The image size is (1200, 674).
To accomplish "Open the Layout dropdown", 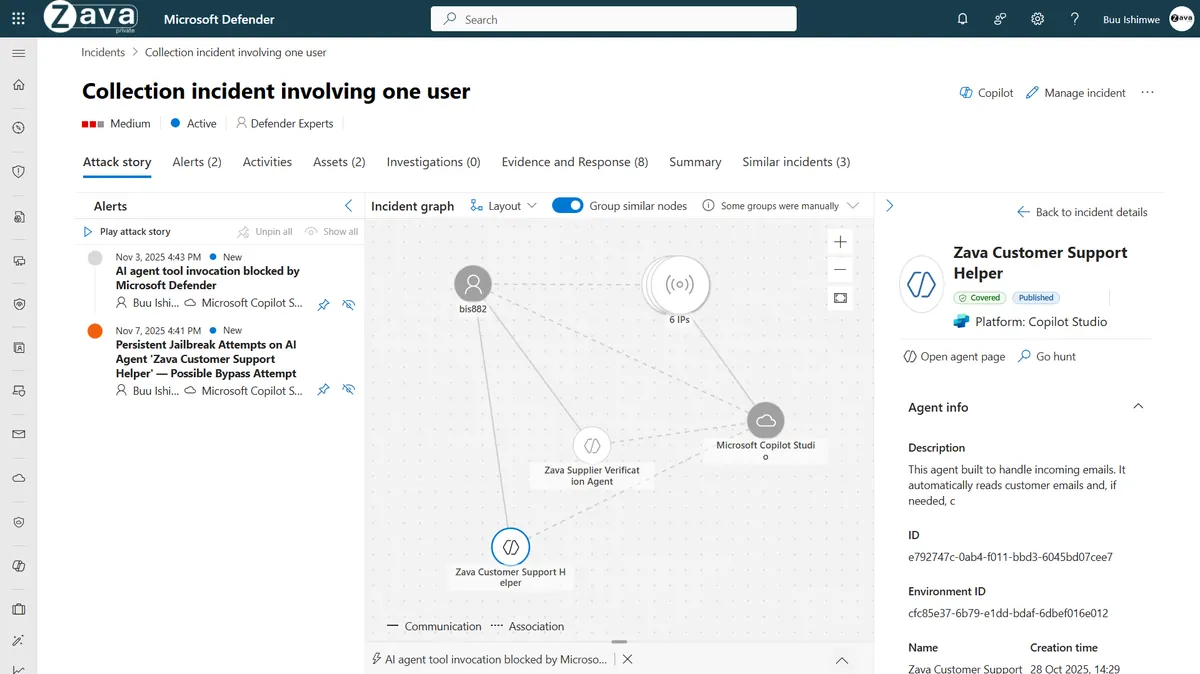I will pos(504,206).
